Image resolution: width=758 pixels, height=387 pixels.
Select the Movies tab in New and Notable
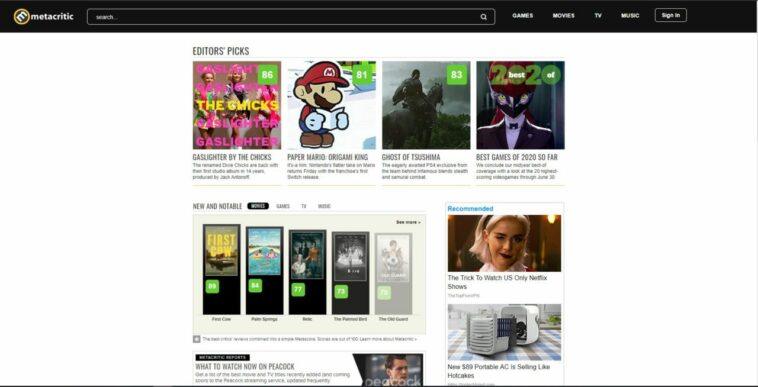pos(258,206)
